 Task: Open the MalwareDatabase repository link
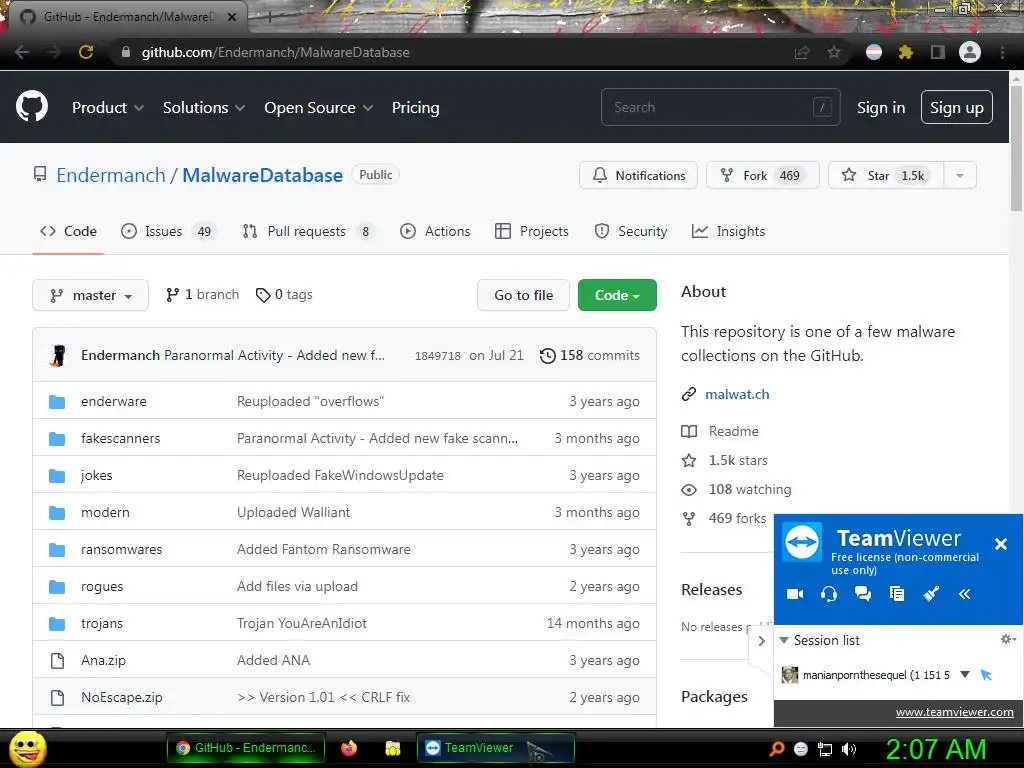click(263, 175)
